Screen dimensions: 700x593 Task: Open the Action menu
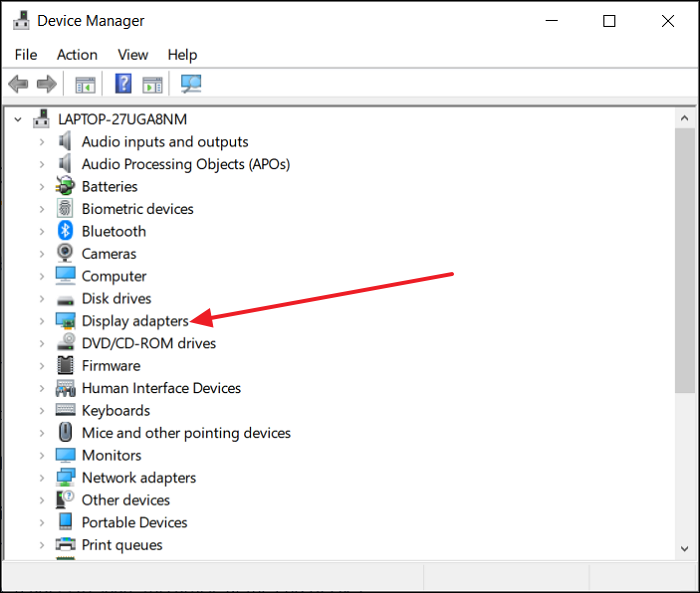77,55
